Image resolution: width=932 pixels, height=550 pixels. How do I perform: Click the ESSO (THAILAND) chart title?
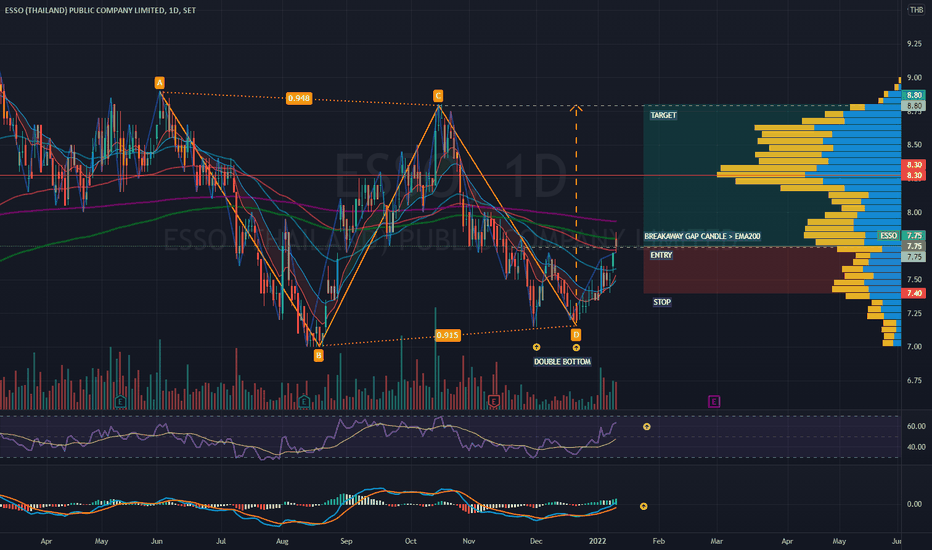tap(100, 10)
